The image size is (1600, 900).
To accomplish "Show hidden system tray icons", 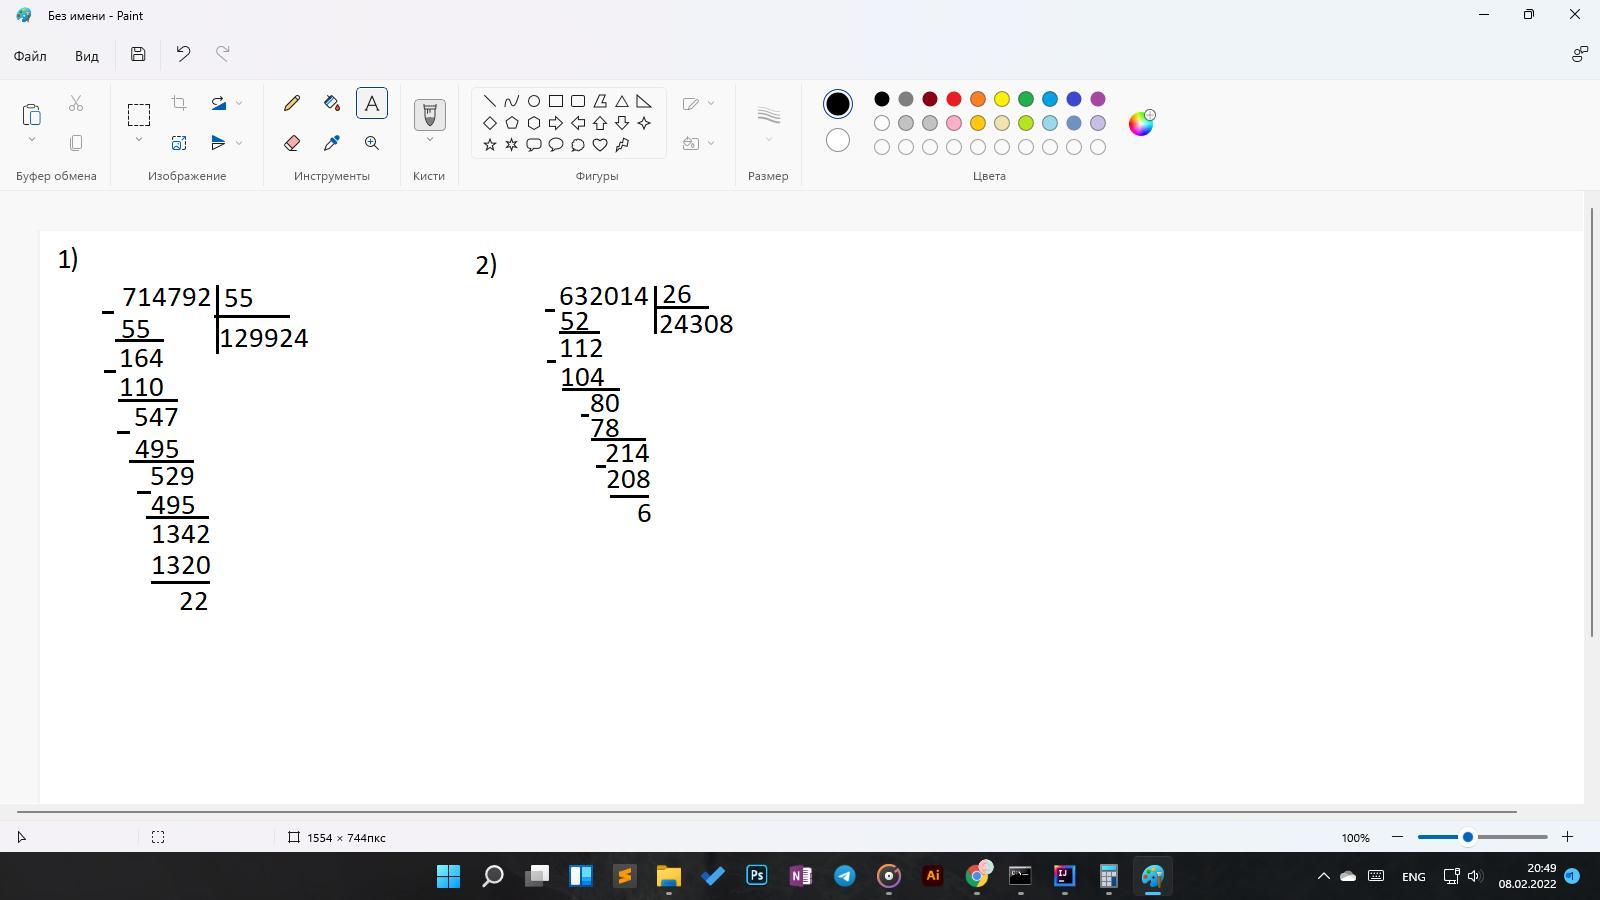I will [1323, 876].
